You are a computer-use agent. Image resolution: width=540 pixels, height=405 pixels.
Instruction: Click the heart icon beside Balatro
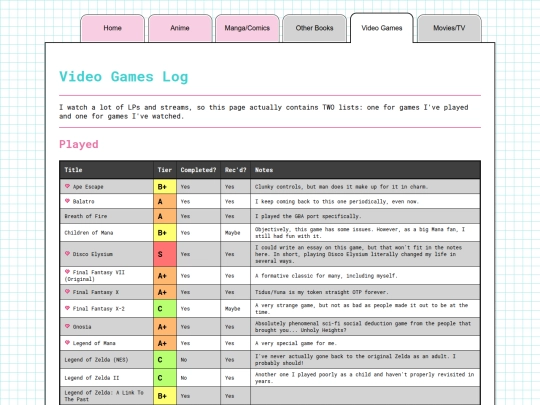tap(68, 201)
